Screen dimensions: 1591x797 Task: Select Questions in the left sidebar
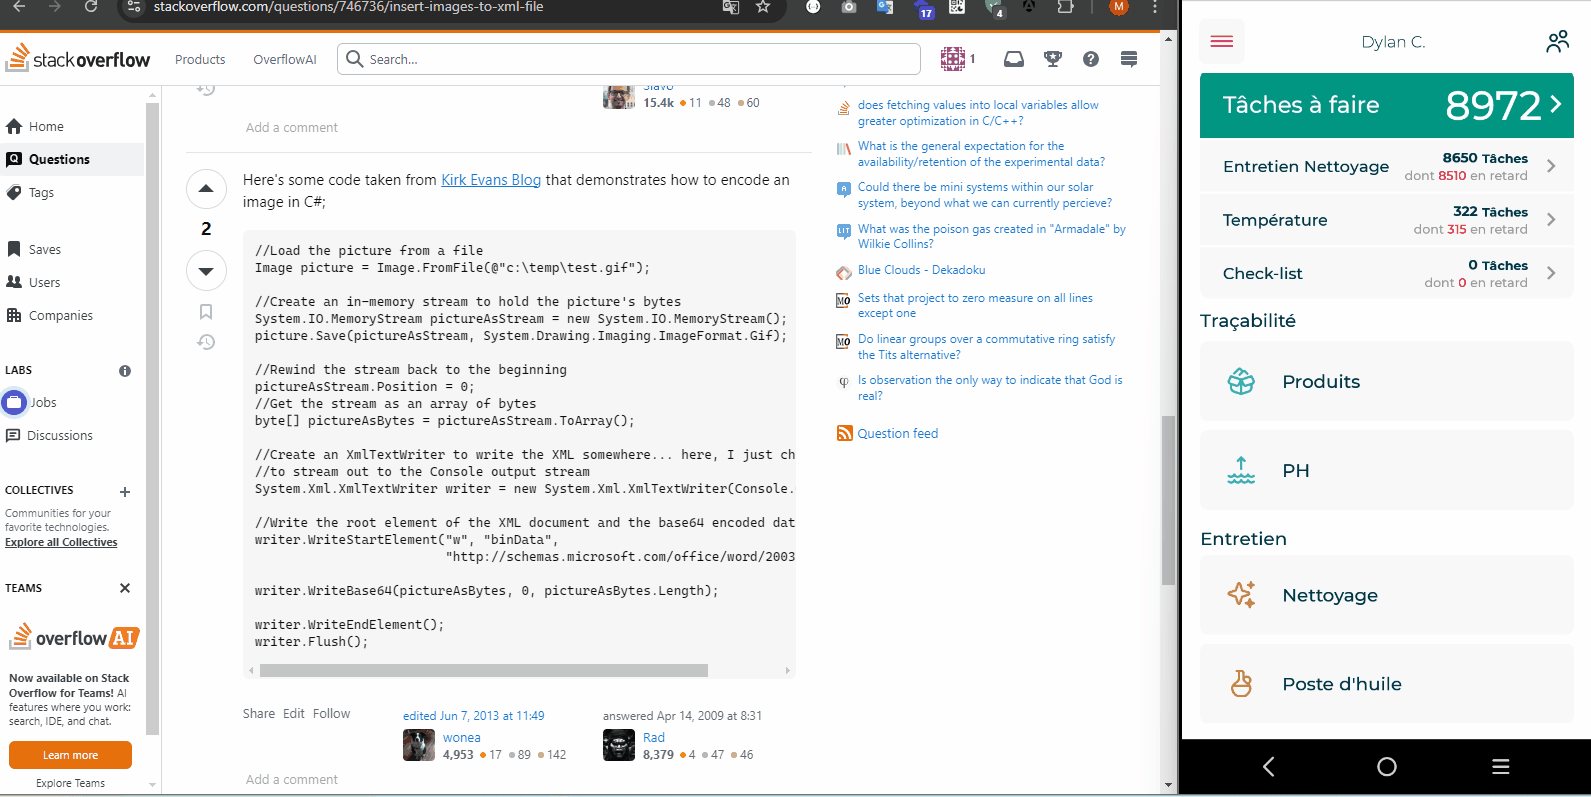click(72, 159)
